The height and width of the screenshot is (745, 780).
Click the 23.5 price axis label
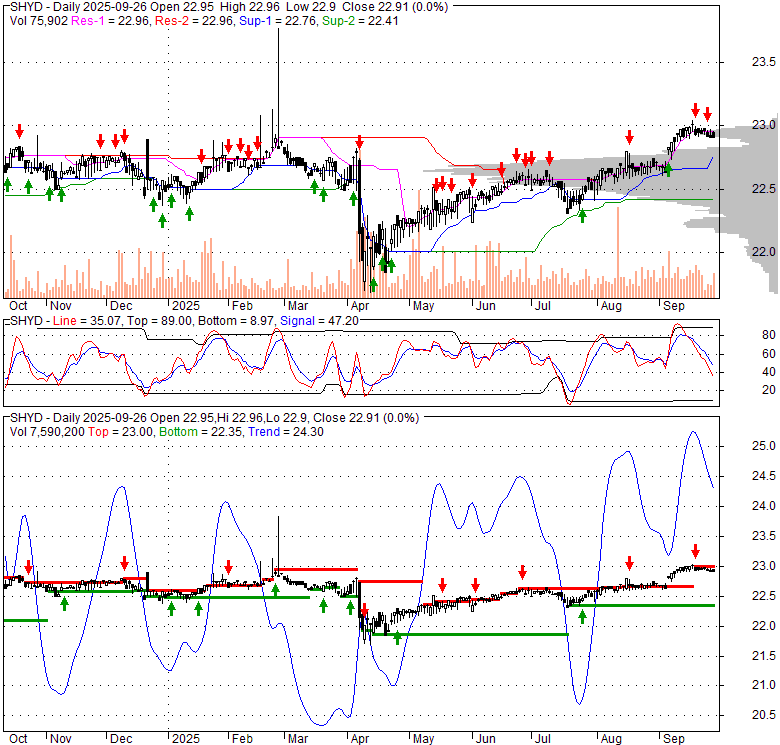(763, 62)
